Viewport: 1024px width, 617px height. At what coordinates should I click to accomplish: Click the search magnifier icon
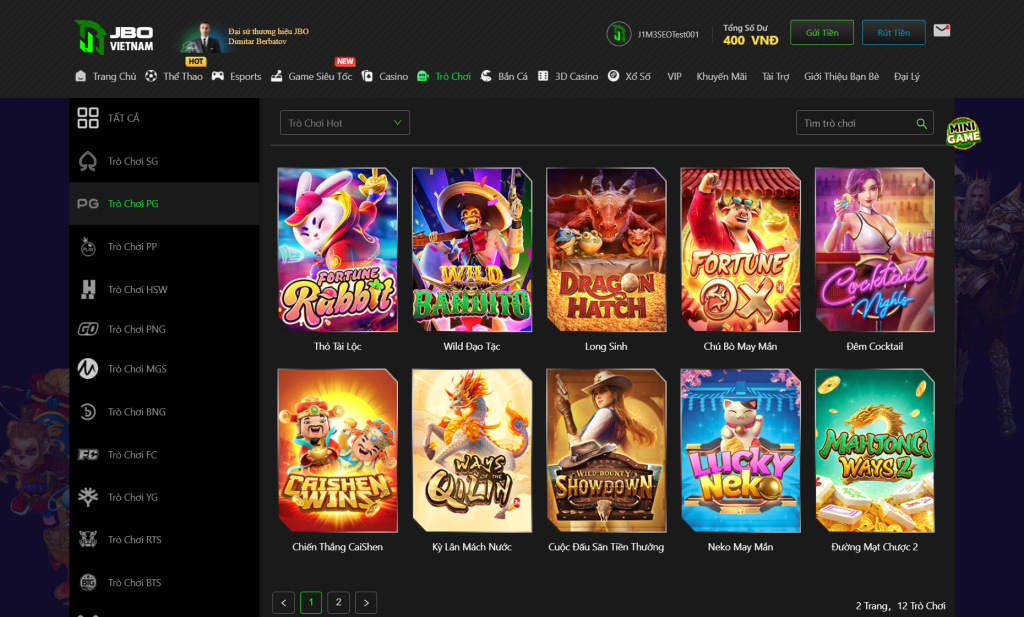(921, 123)
